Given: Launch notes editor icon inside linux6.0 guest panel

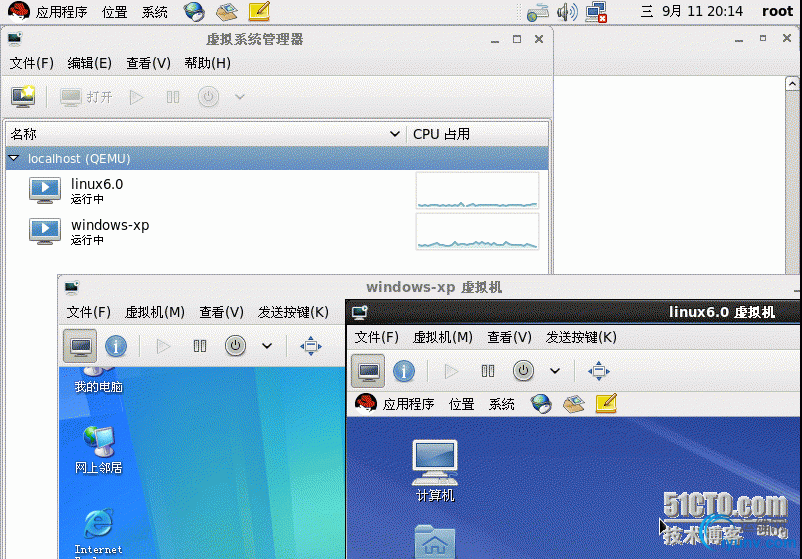Looking at the screenshot, I should 606,404.
